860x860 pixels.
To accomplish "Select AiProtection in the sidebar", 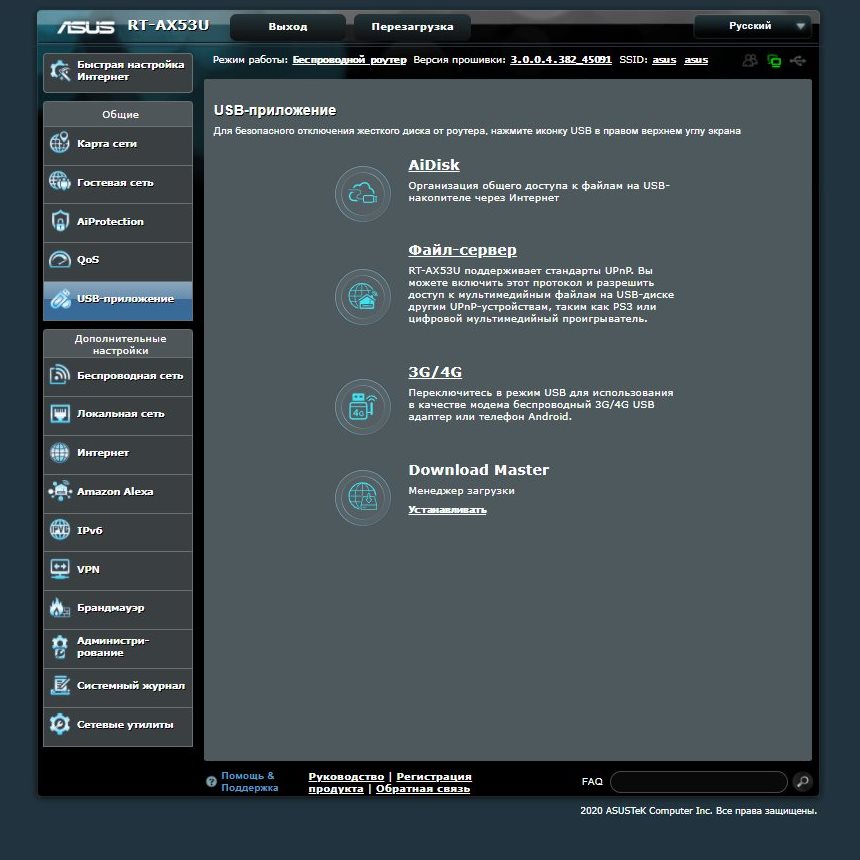I will (118, 223).
